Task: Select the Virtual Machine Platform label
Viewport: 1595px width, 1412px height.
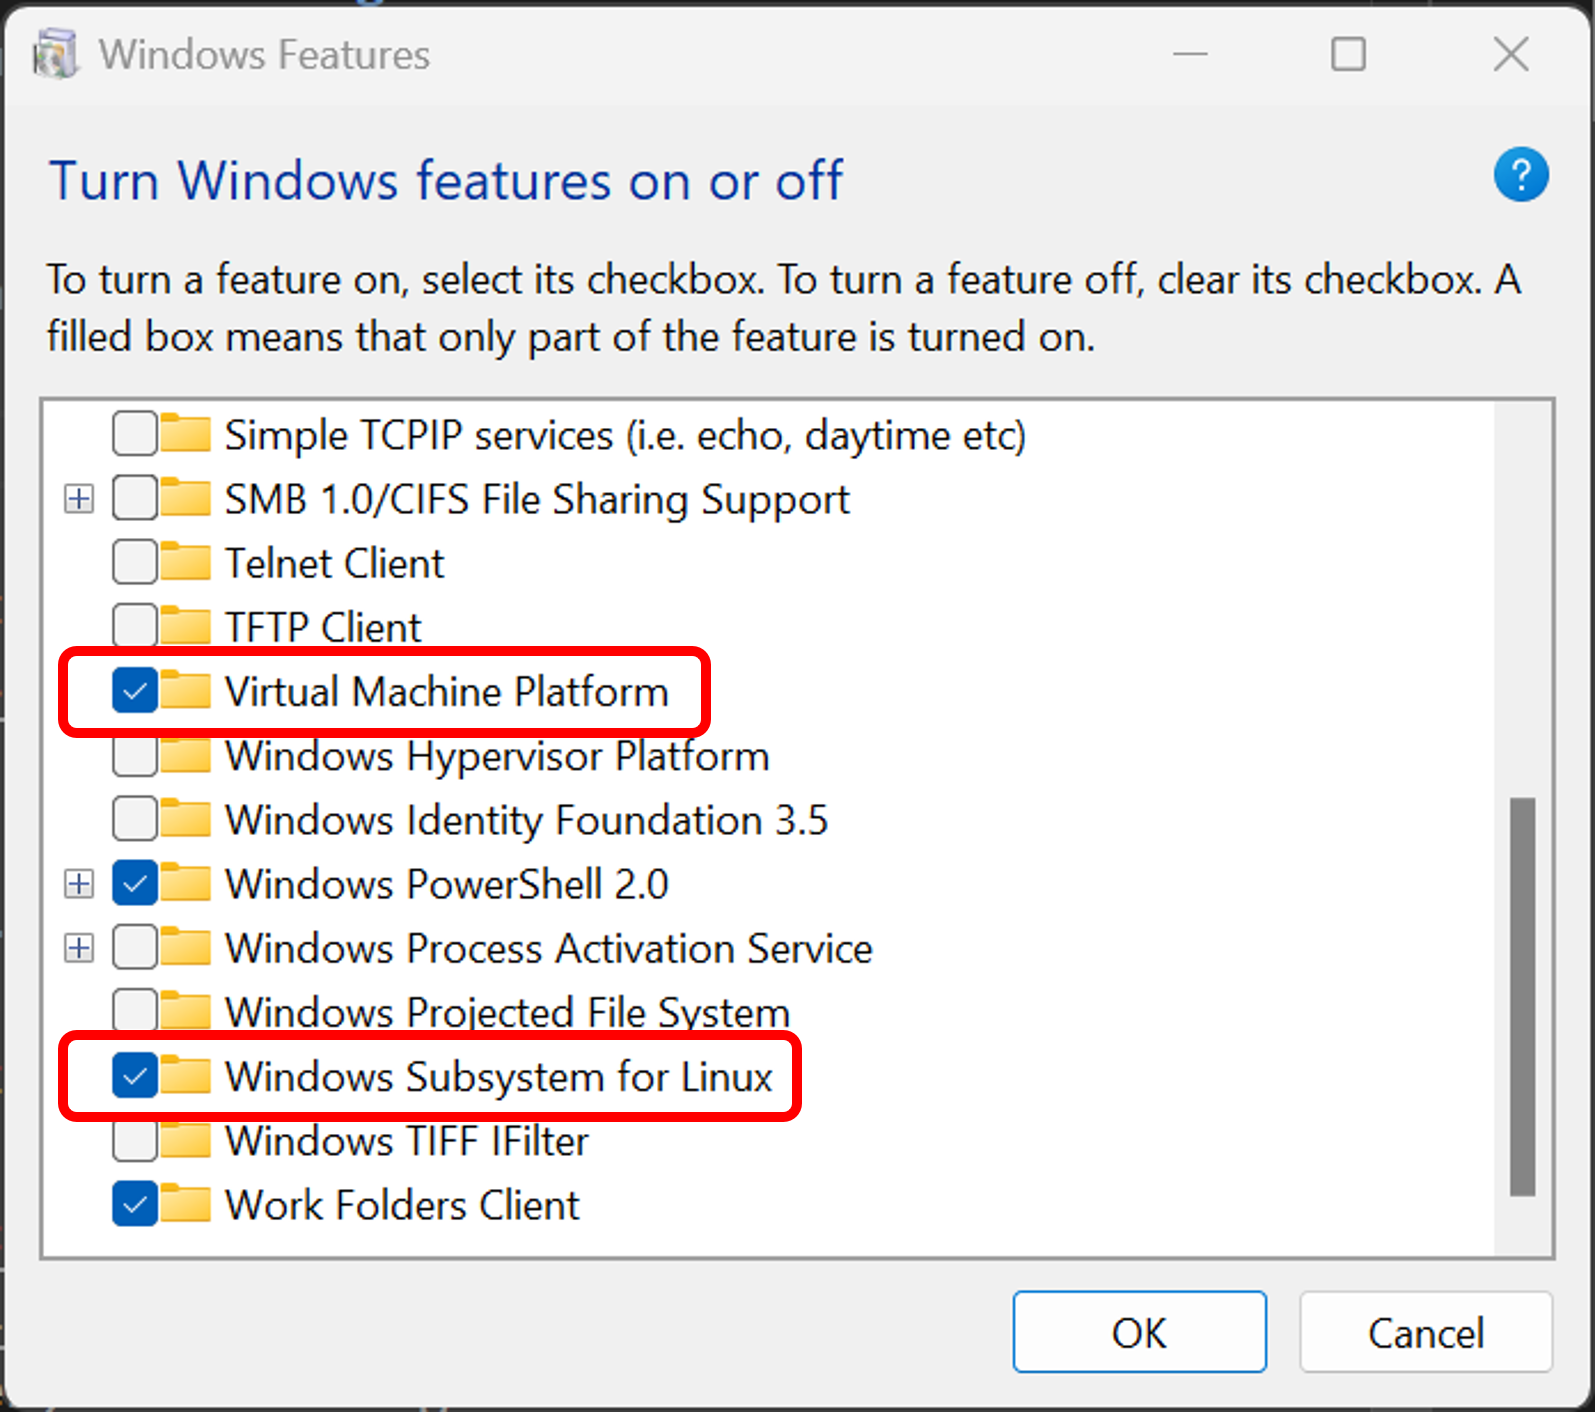Action: click(x=446, y=691)
